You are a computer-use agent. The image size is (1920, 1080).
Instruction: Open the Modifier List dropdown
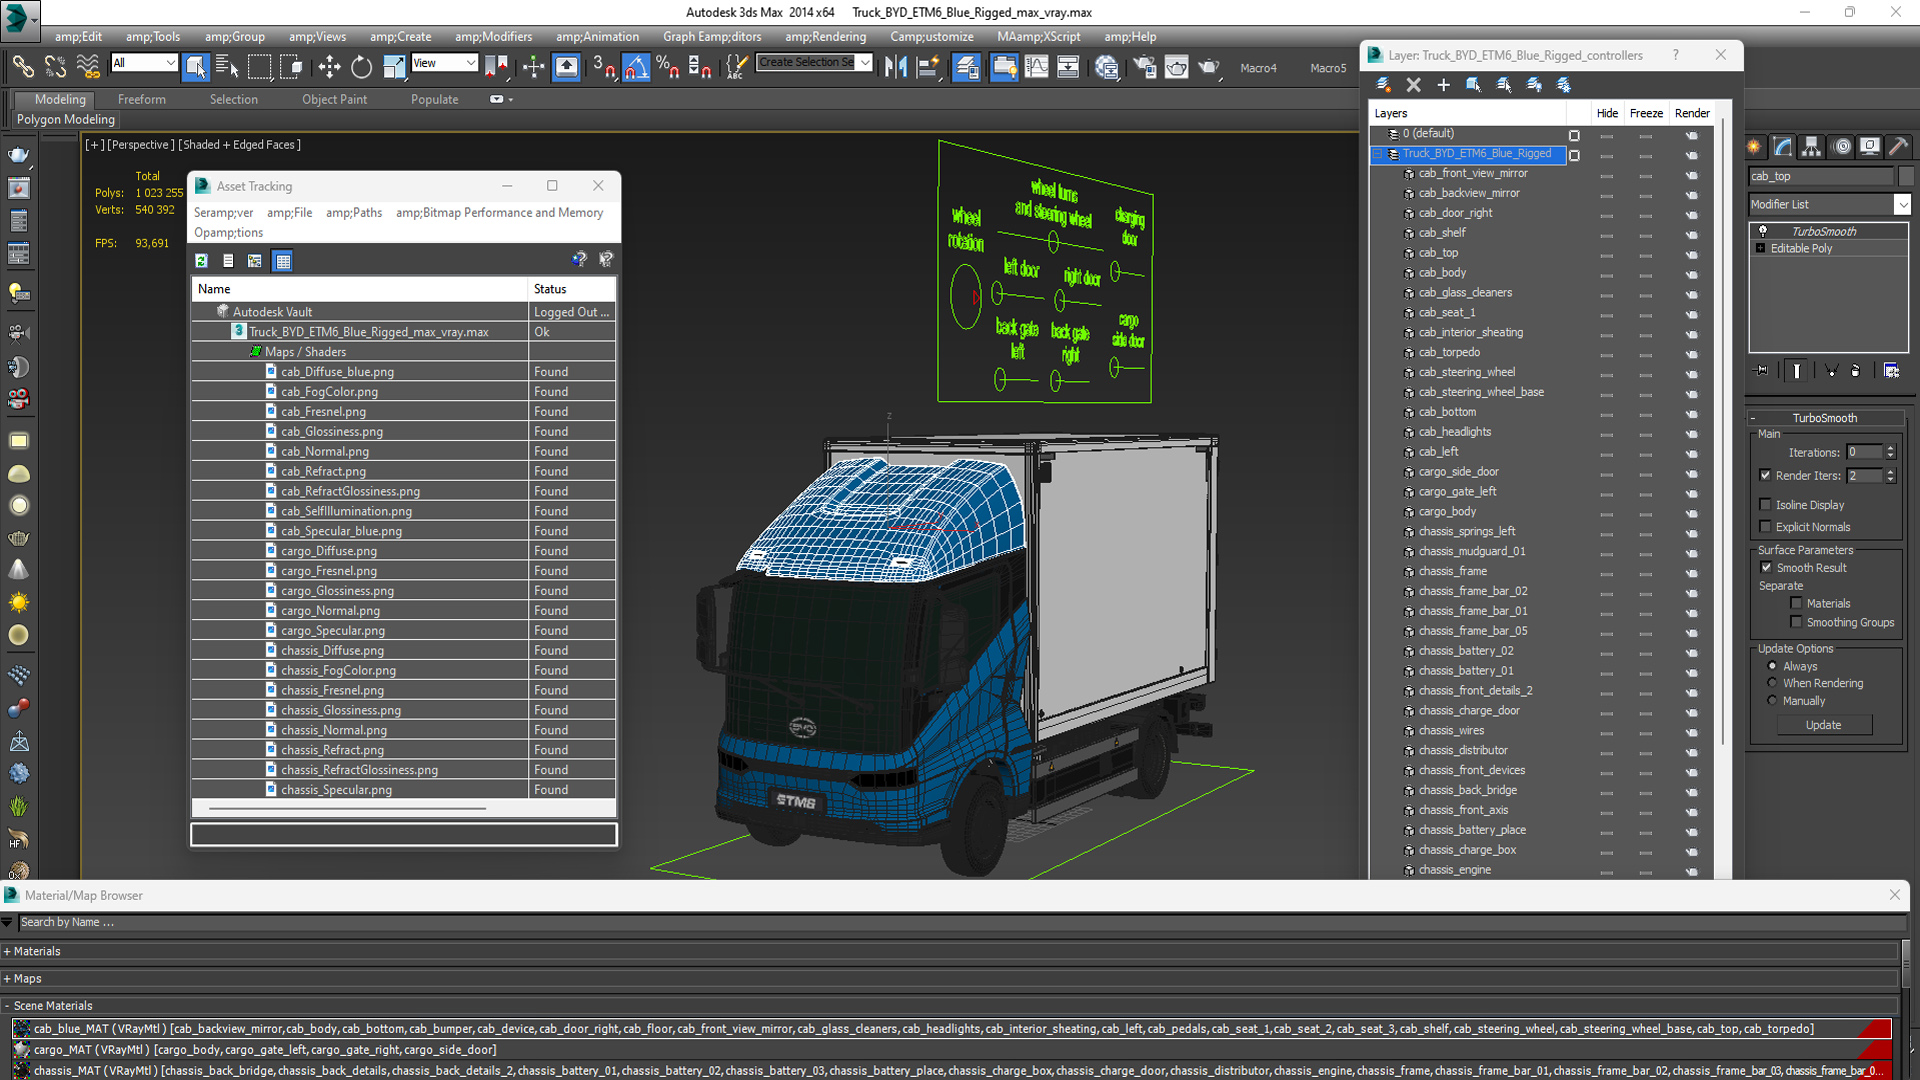click(1901, 204)
